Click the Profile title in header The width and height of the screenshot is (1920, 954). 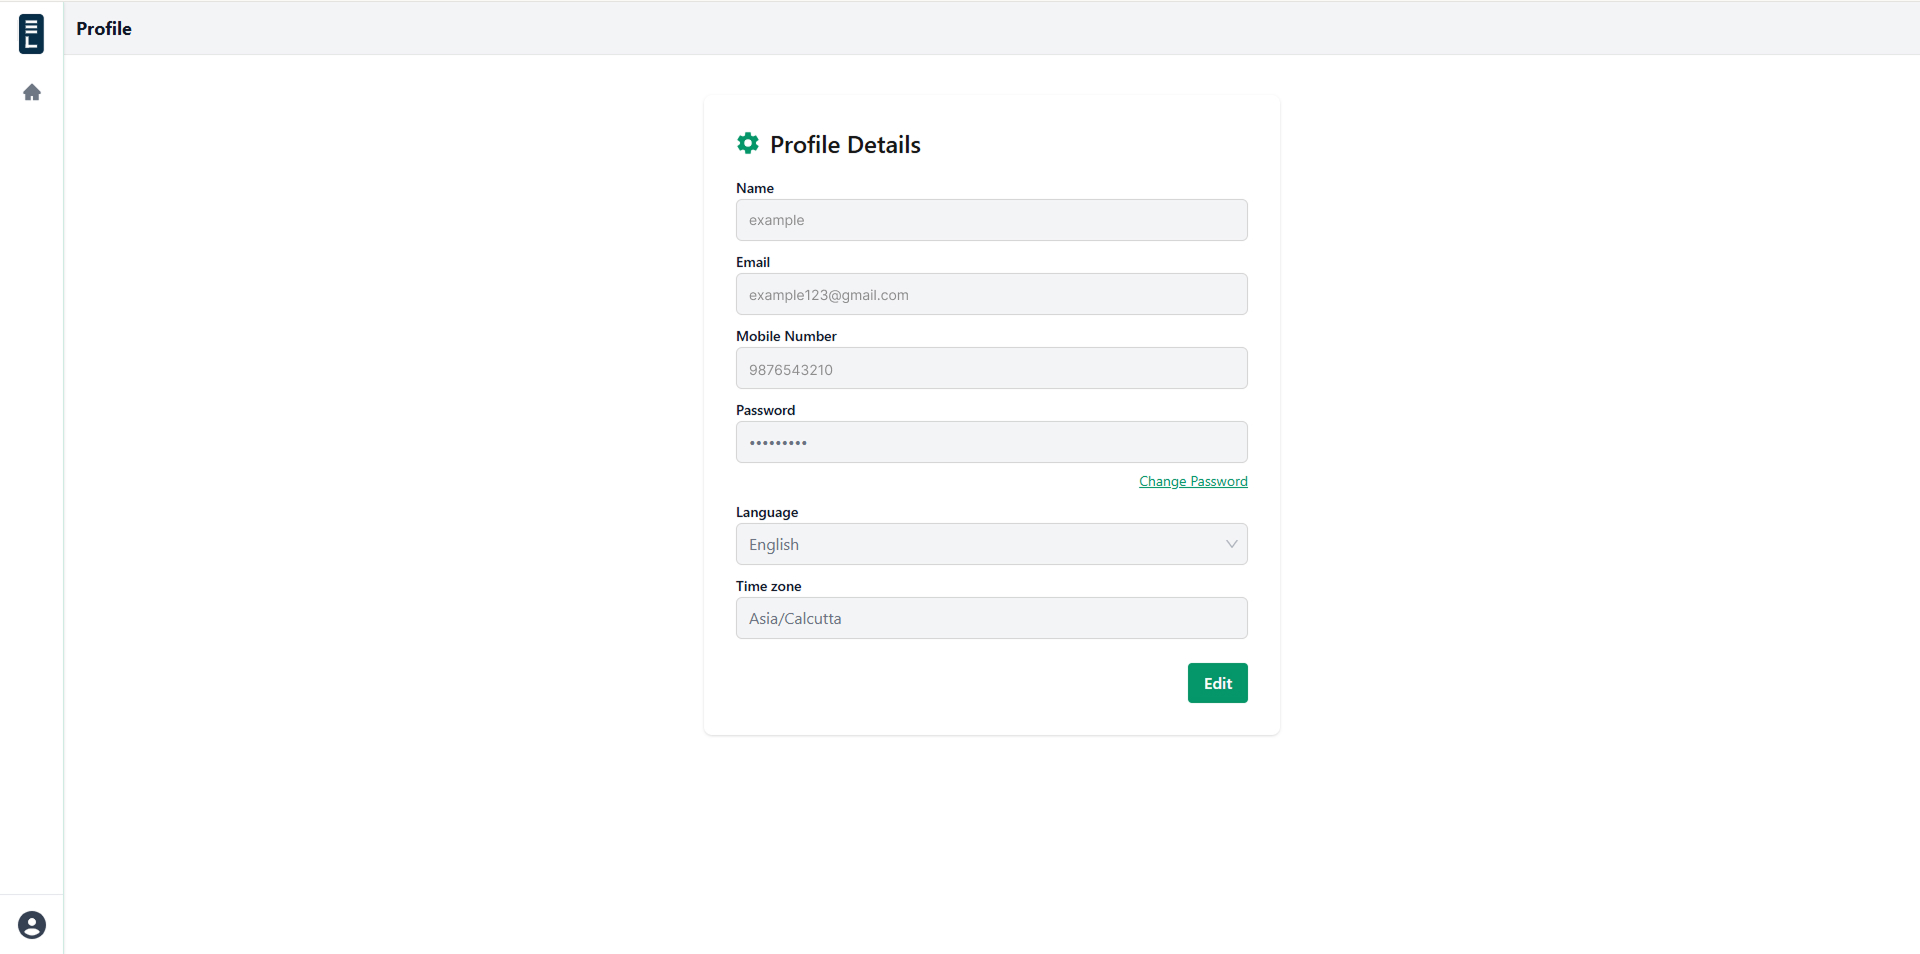(104, 29)
